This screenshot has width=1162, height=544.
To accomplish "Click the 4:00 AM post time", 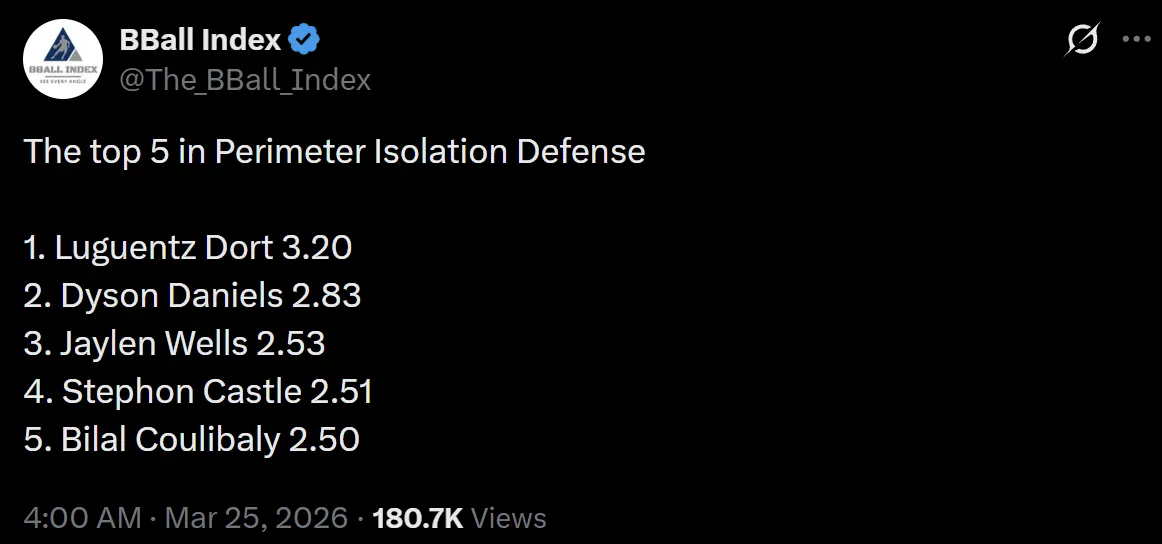I will pos(82,518).
